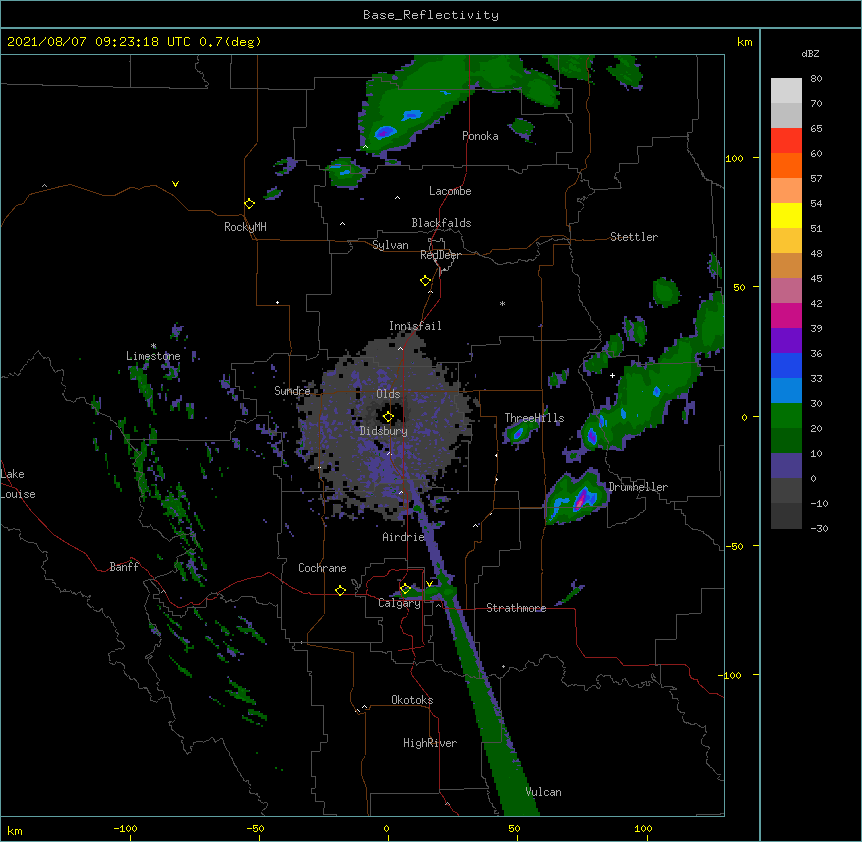The width and height of the screenshot is (862, 842).
Task: Click the Banff label
Action: click(x=124, y=567)
